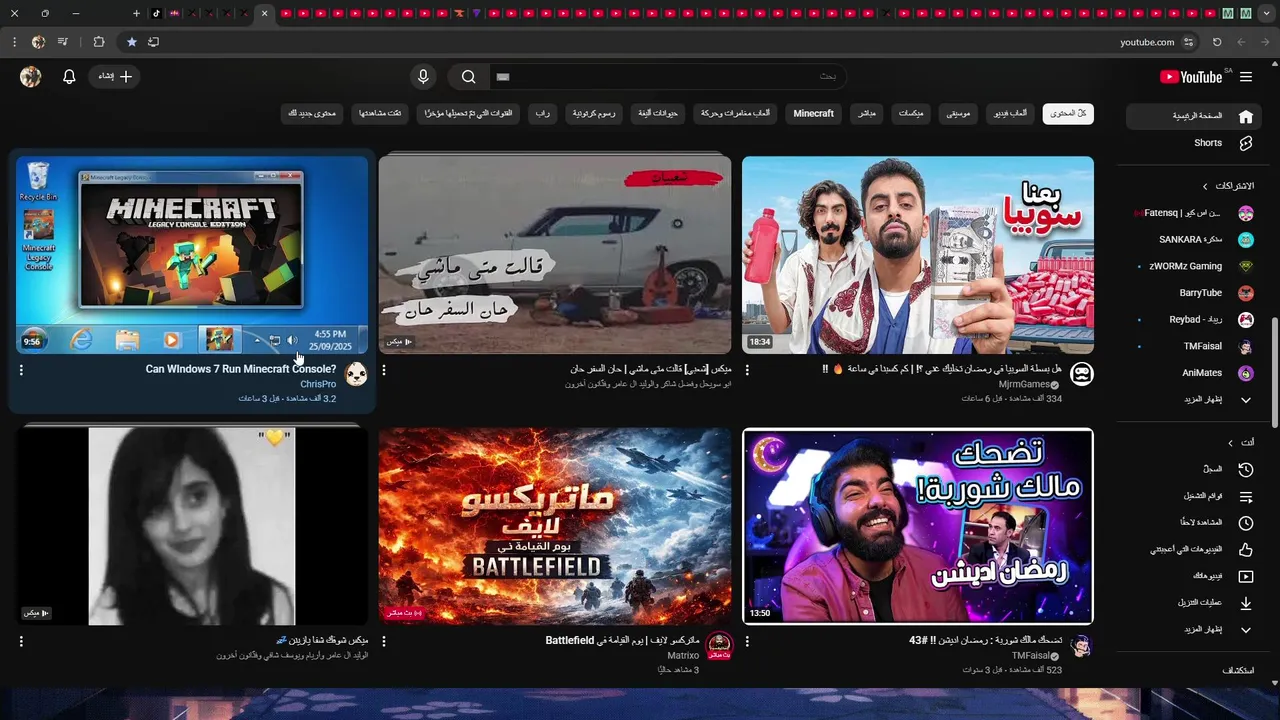Open the You (أنت) section header
This screenshot has width=1280, height=720.
(x=1241, y=442)
